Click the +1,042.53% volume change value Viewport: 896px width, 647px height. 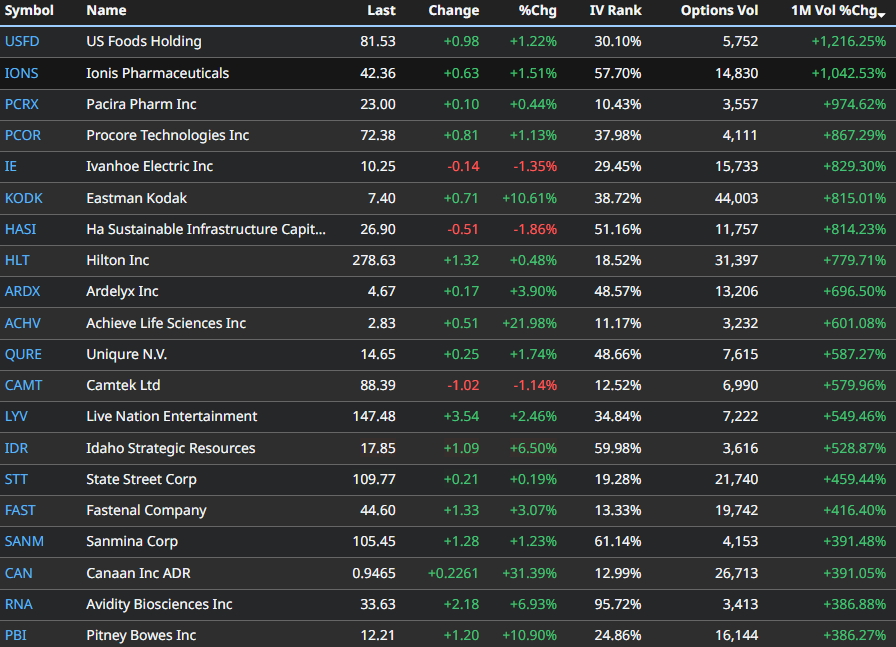pos(849,73)
